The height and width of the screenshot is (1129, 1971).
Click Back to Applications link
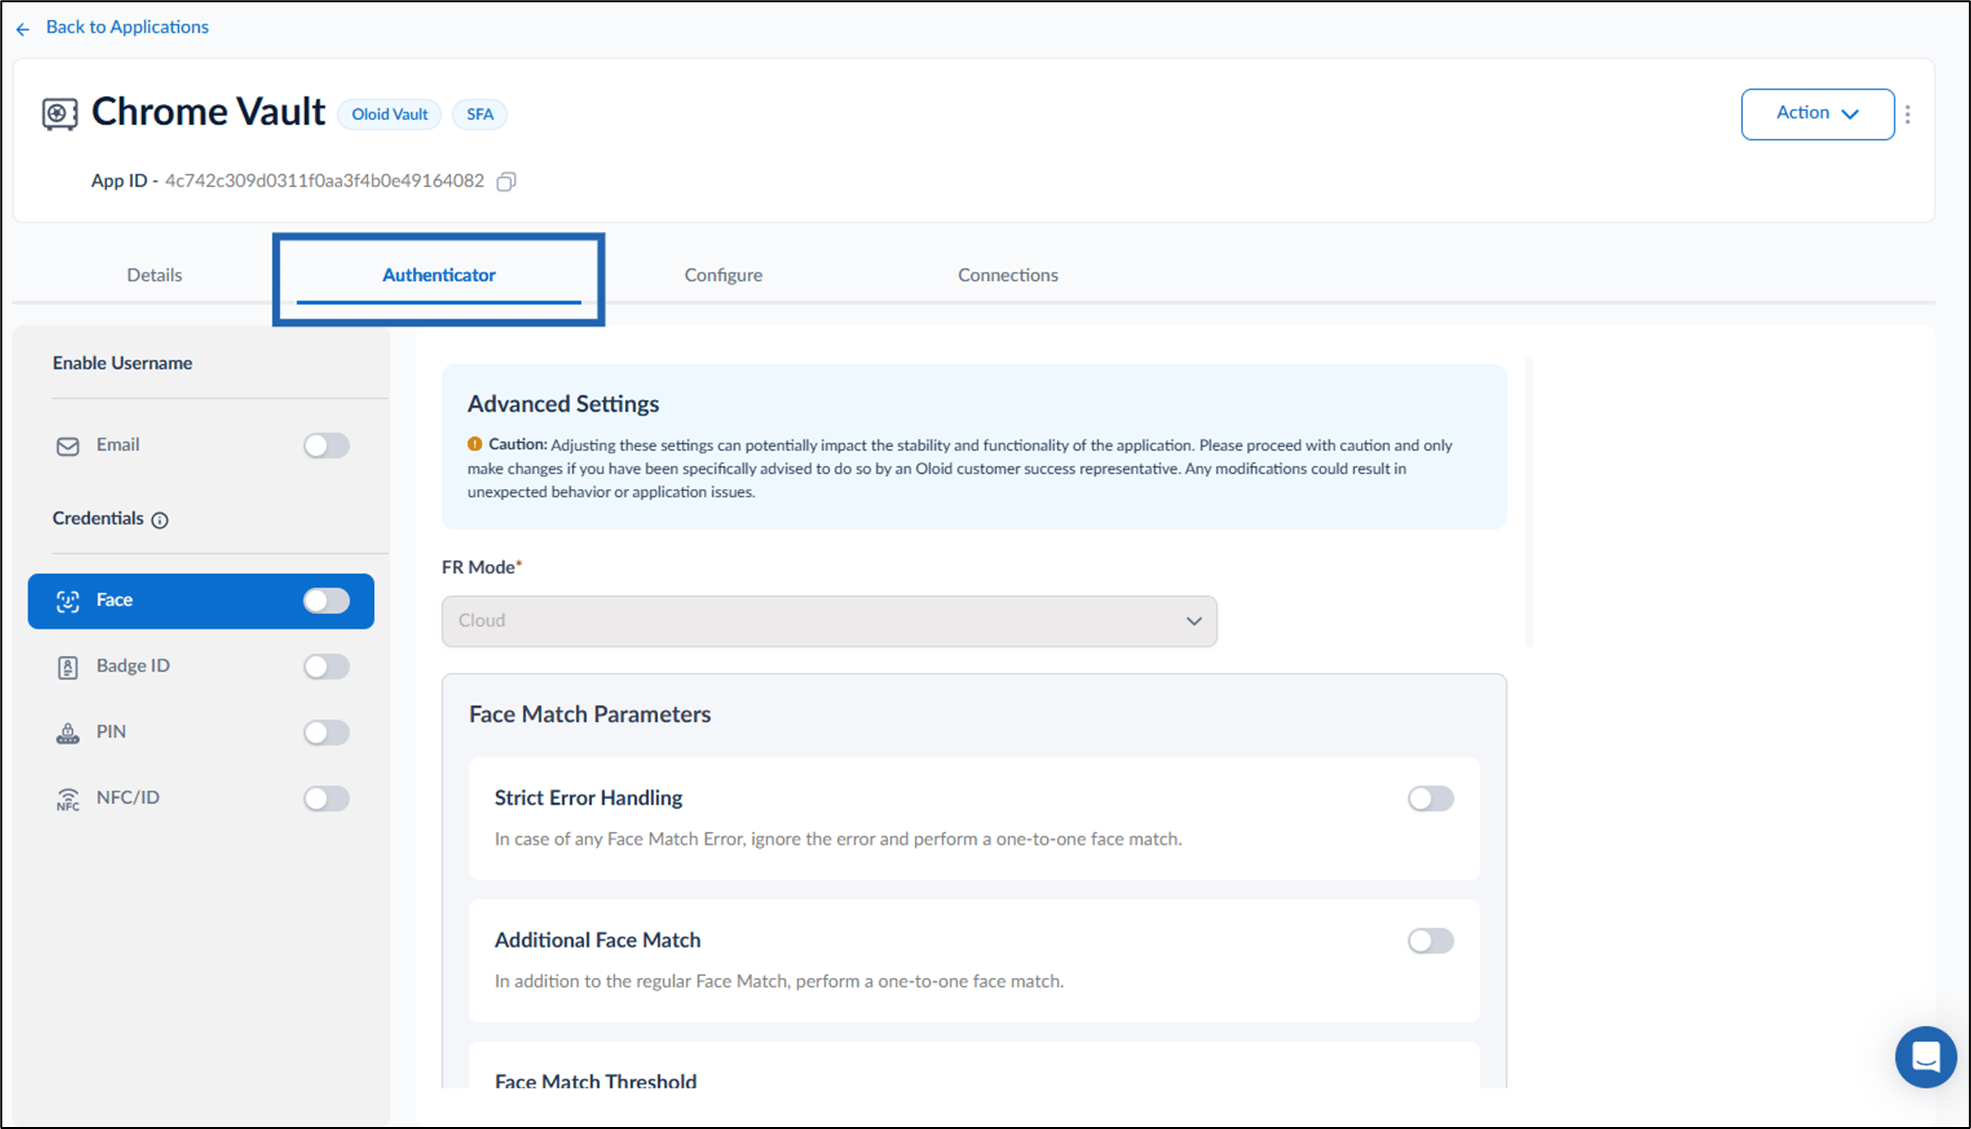pos(127,27)
